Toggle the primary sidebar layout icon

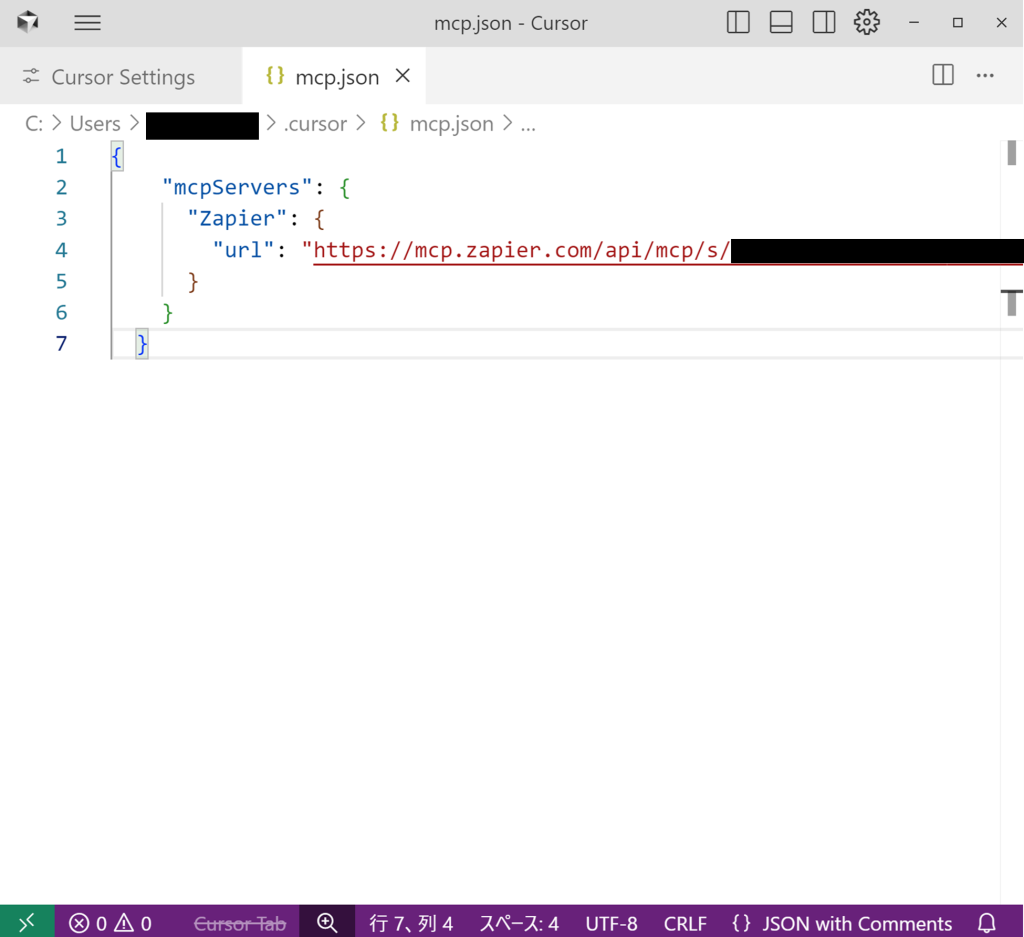tap(738, 23)
